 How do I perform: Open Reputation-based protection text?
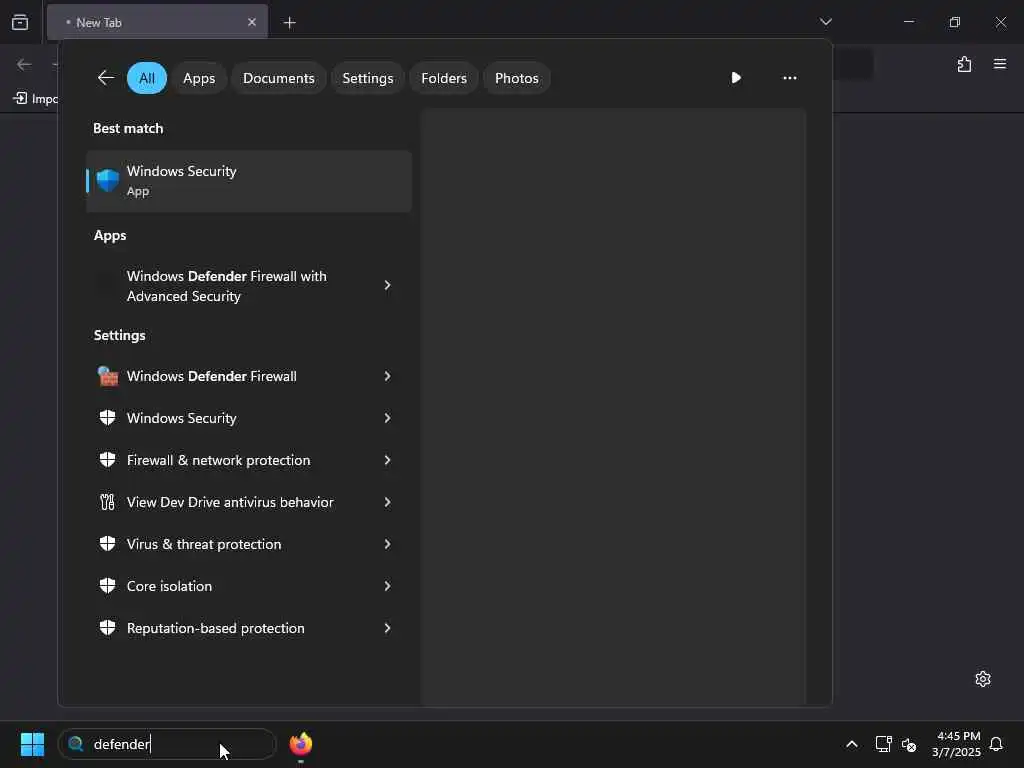(216, 628)
